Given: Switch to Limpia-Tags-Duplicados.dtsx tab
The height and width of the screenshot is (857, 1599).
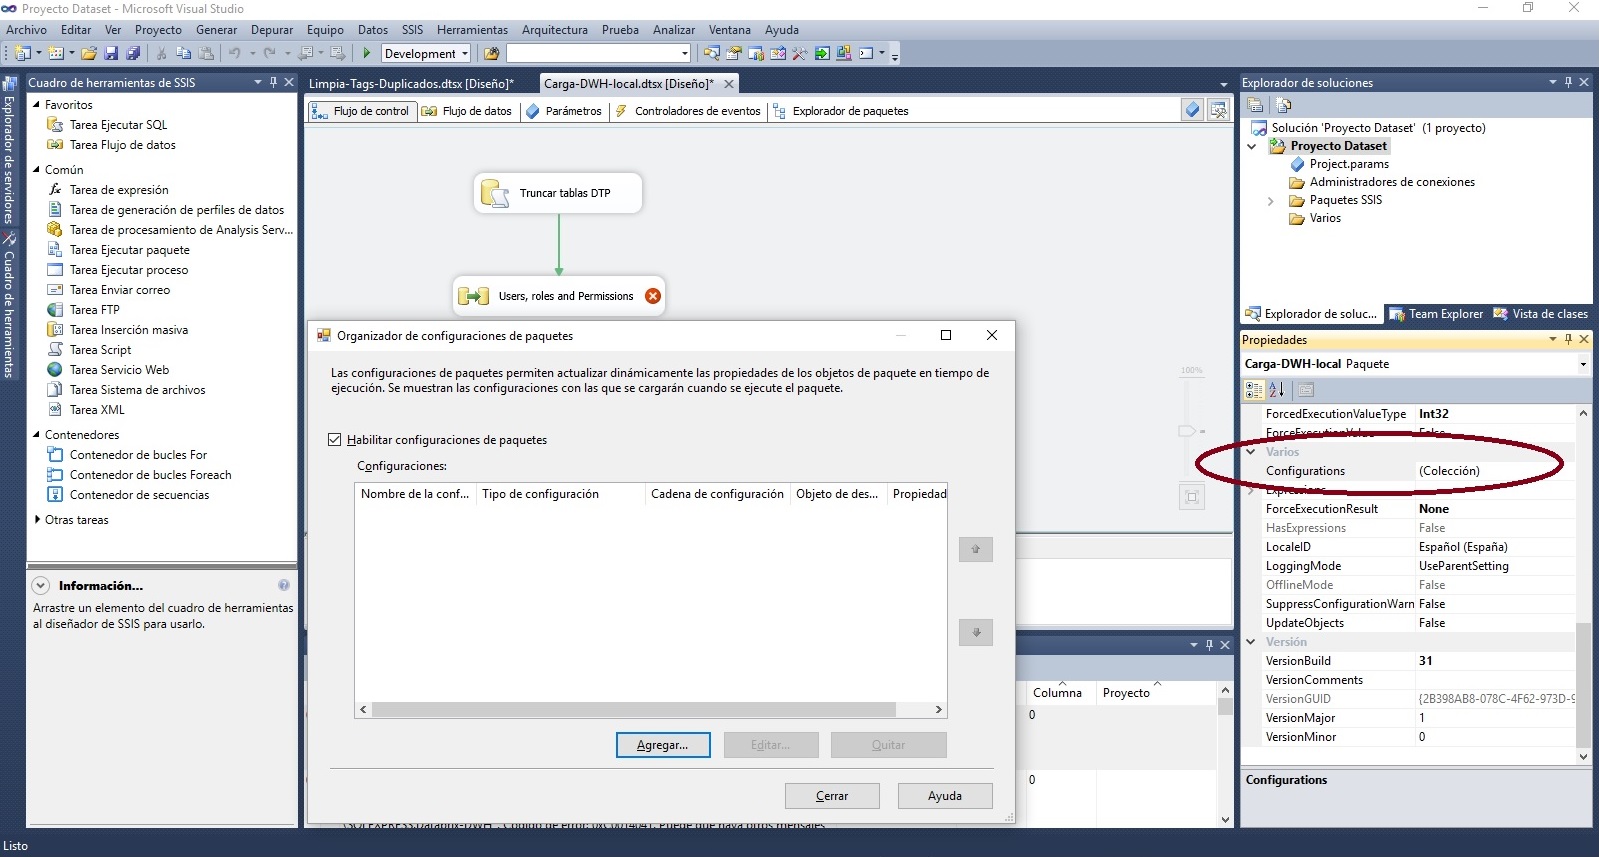Looking at the screenshot, I should [410, 84].
